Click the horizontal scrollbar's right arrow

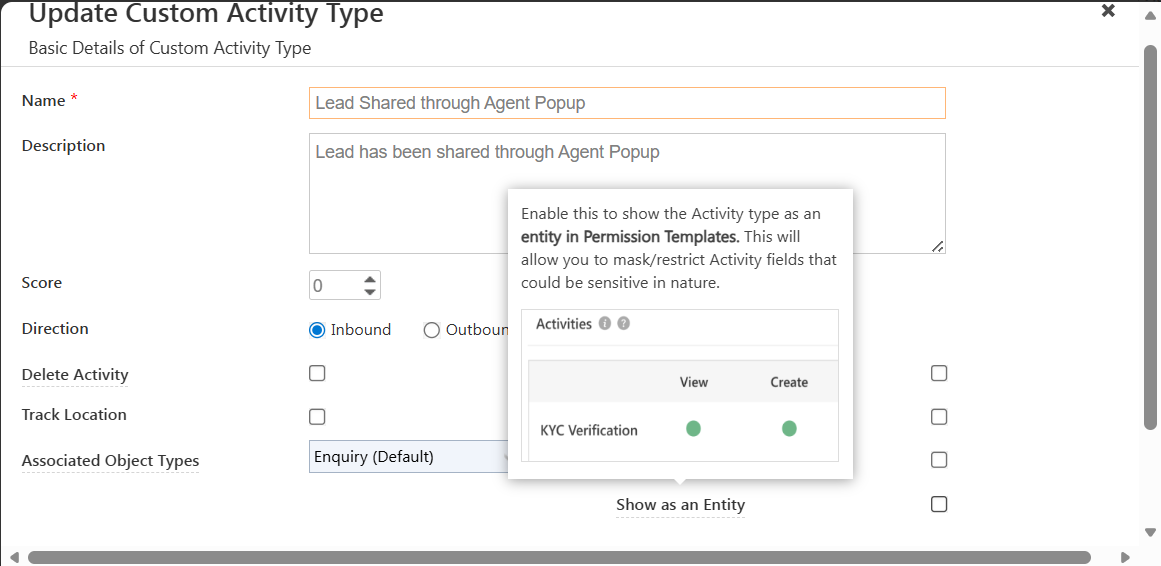(1125, 557)
